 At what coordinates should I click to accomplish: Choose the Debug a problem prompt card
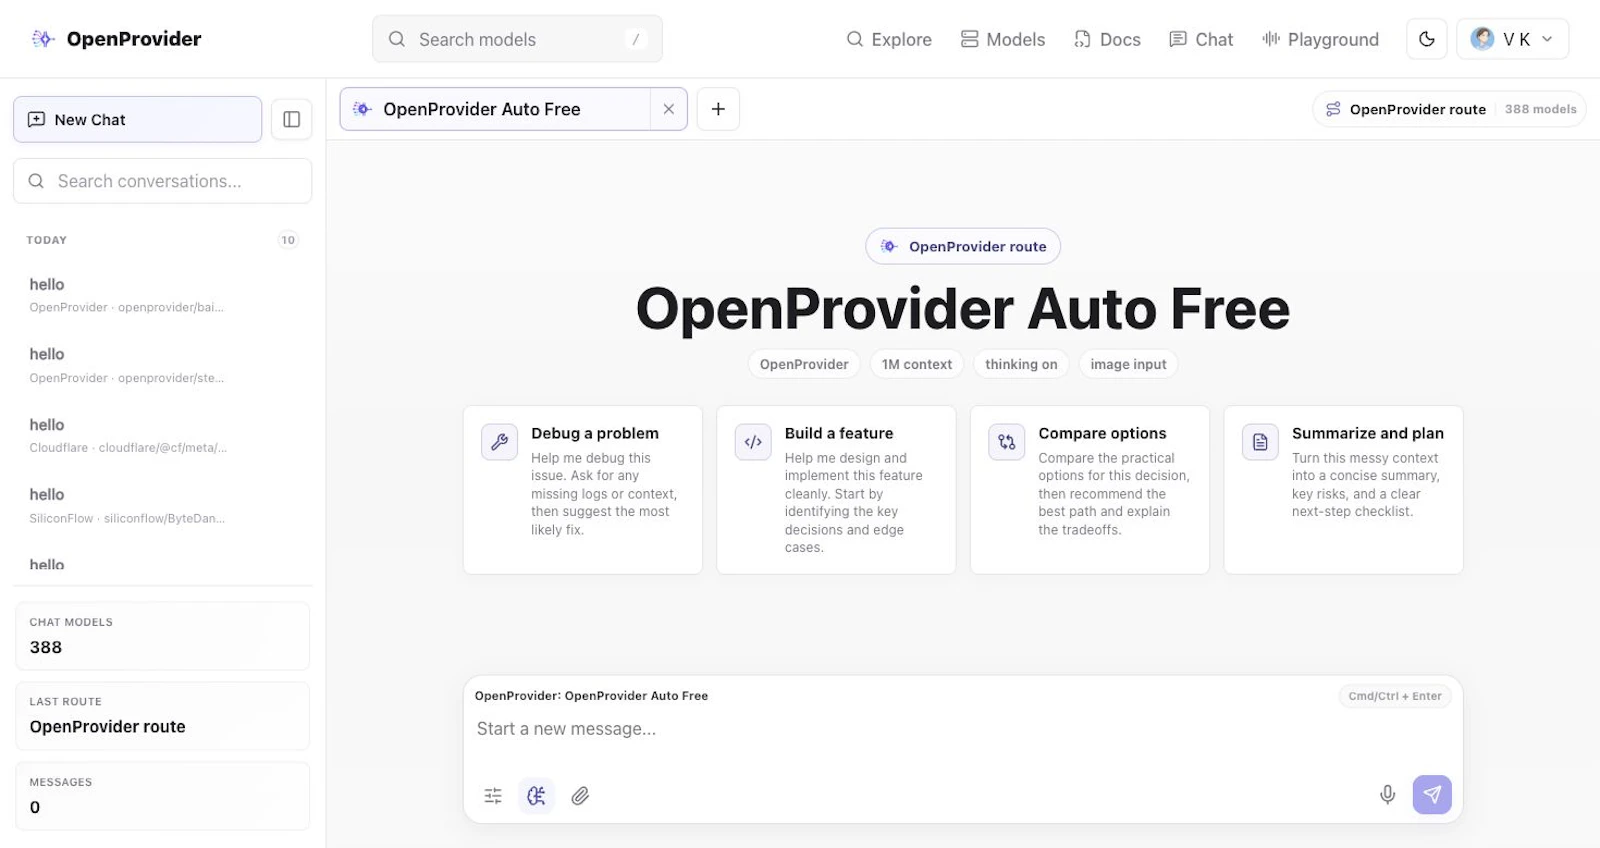pyautogui.click(x=583, y=490)
